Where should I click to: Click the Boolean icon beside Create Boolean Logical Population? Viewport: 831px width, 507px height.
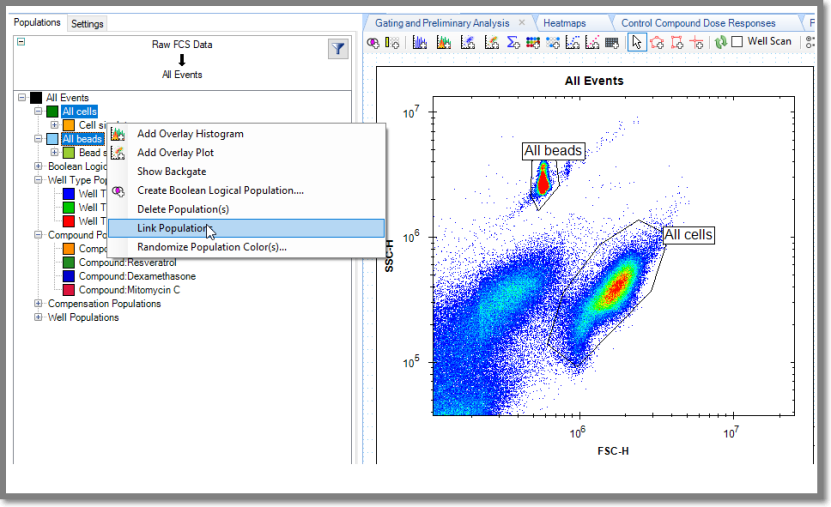tap(118, 191)
